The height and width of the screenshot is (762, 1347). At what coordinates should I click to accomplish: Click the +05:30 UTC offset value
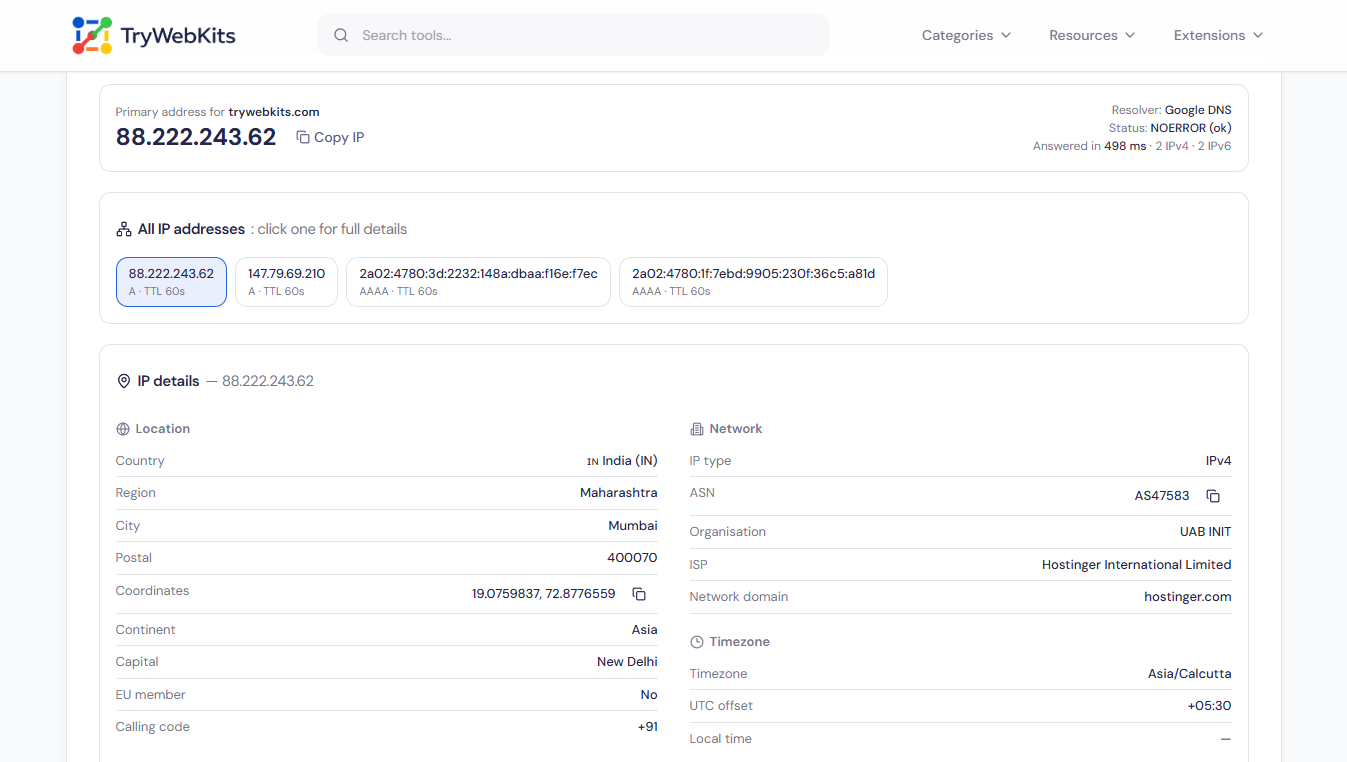click(x=1209, y=706)
